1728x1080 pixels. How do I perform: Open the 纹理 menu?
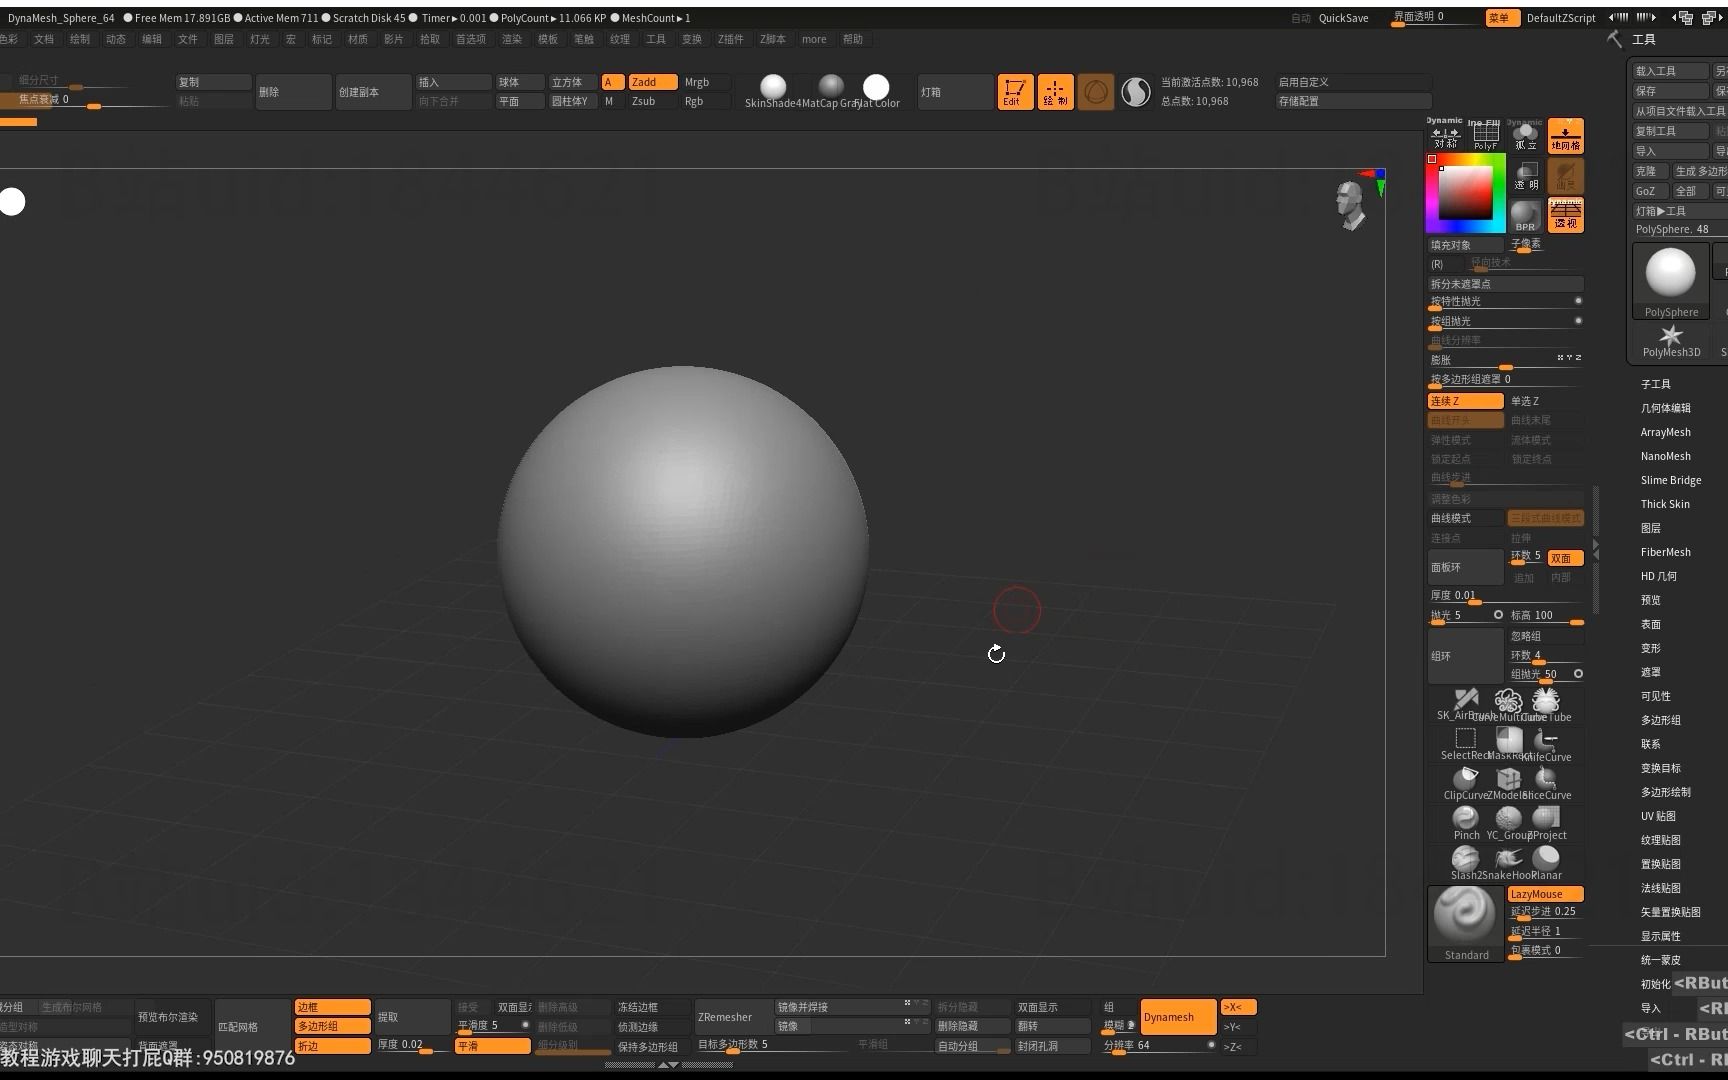click(x=620, y=39)
